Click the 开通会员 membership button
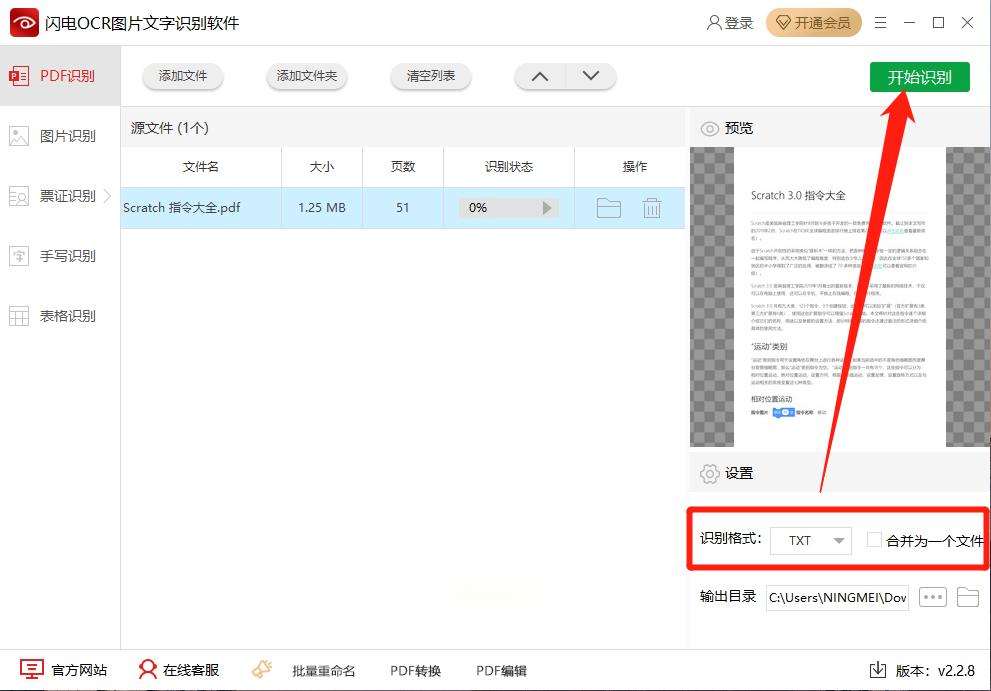The height and width of the screenshot is (691, 991). pyautogui.click(x=813, y=23)
